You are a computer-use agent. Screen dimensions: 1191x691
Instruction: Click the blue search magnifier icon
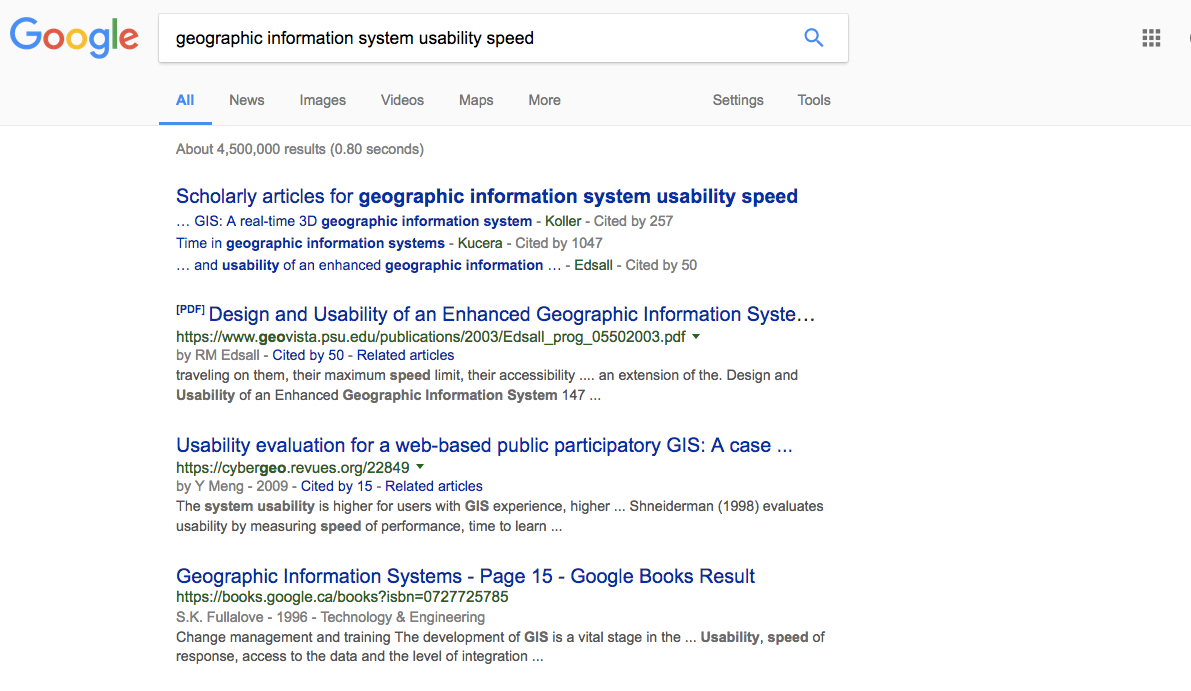point(813,37)
